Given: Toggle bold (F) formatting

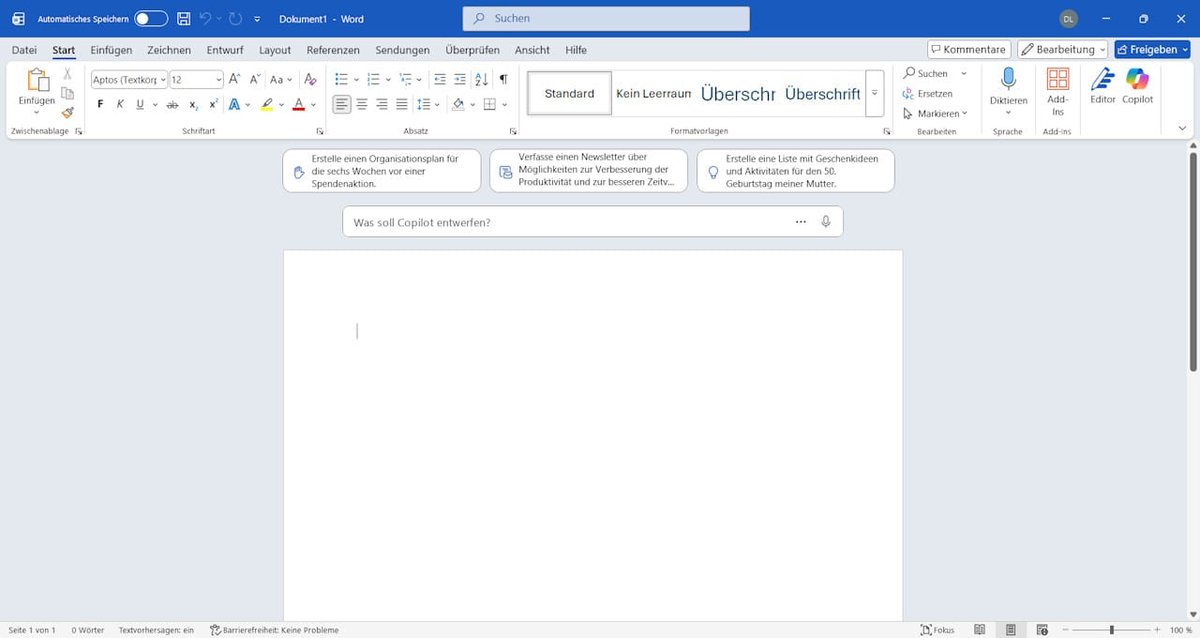Looking at the screenshot, I should click(x=100, y=104).
